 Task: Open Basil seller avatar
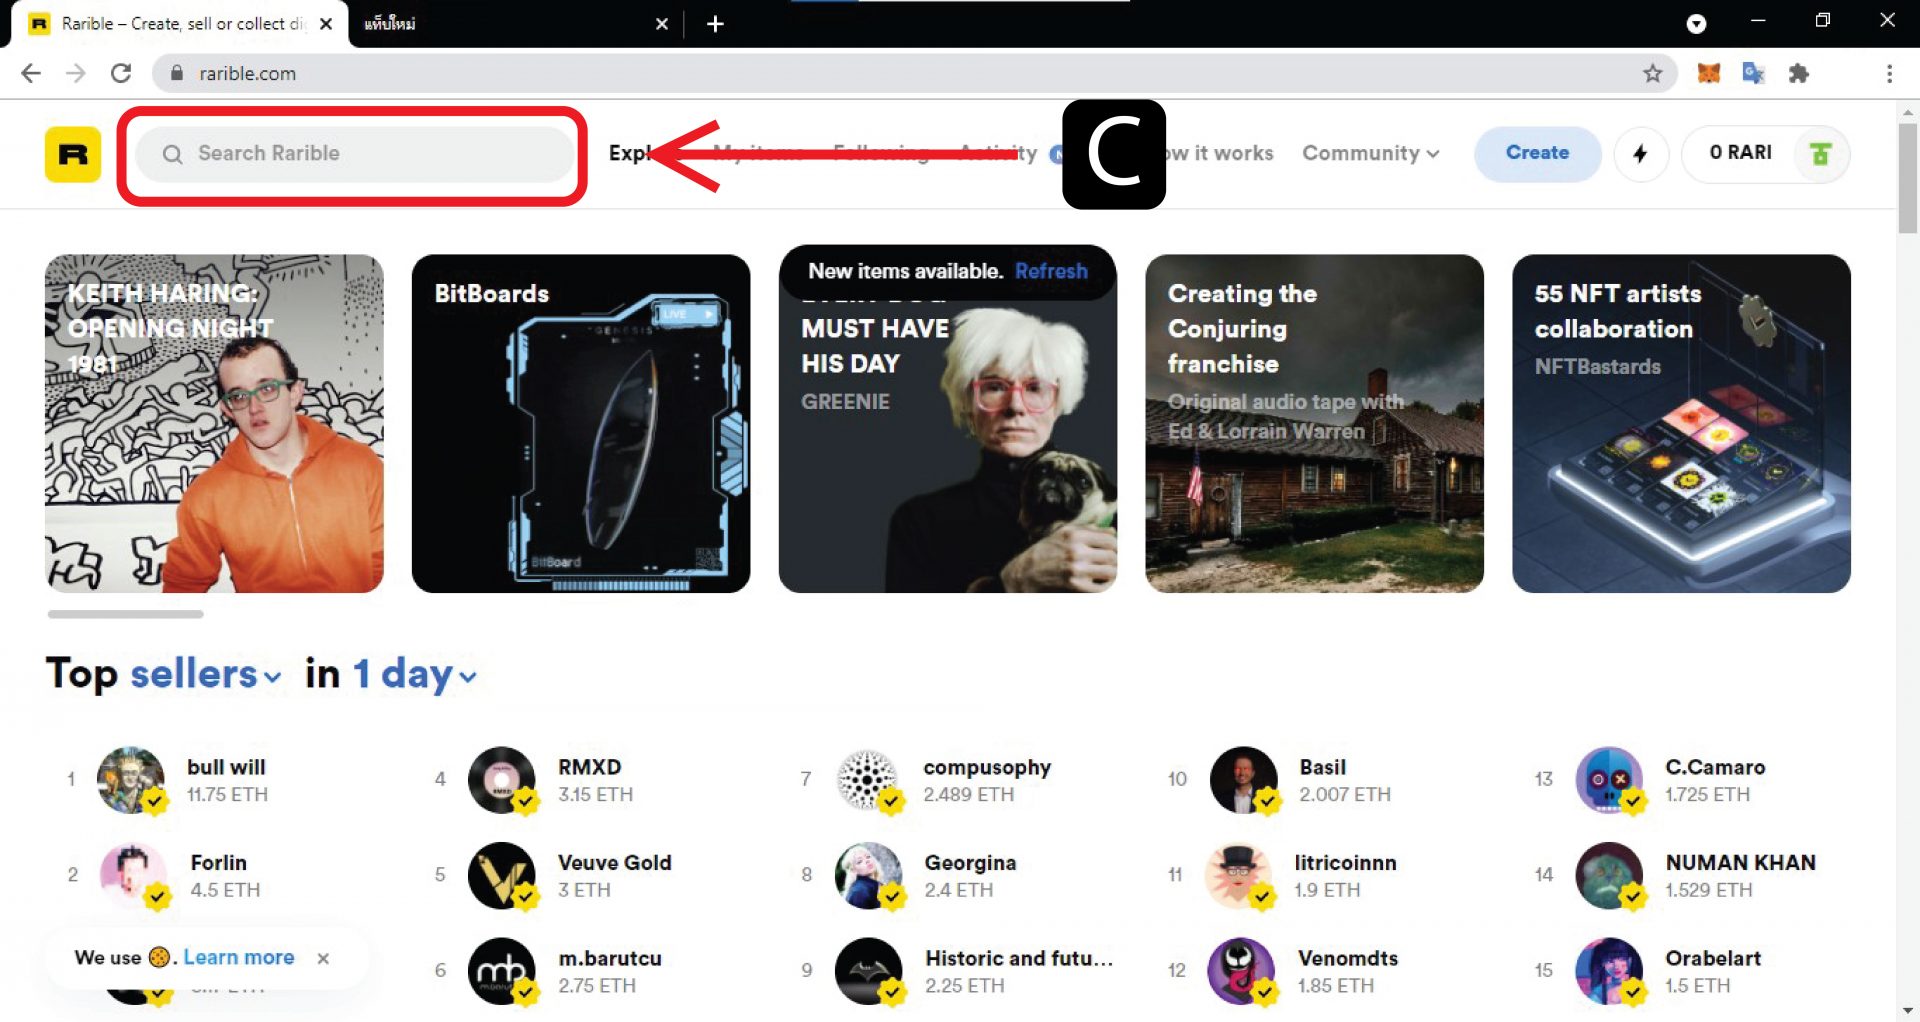click(x=1244, y=780)
